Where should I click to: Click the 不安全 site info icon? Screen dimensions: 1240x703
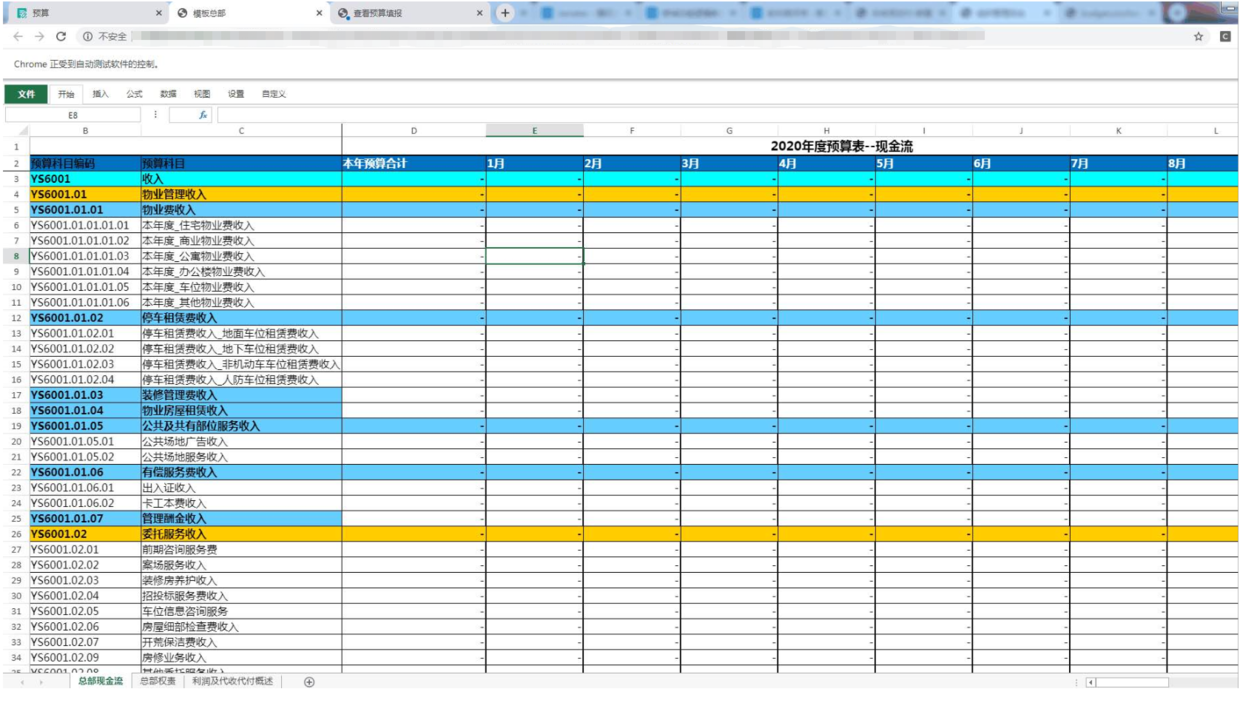(88, 36)
